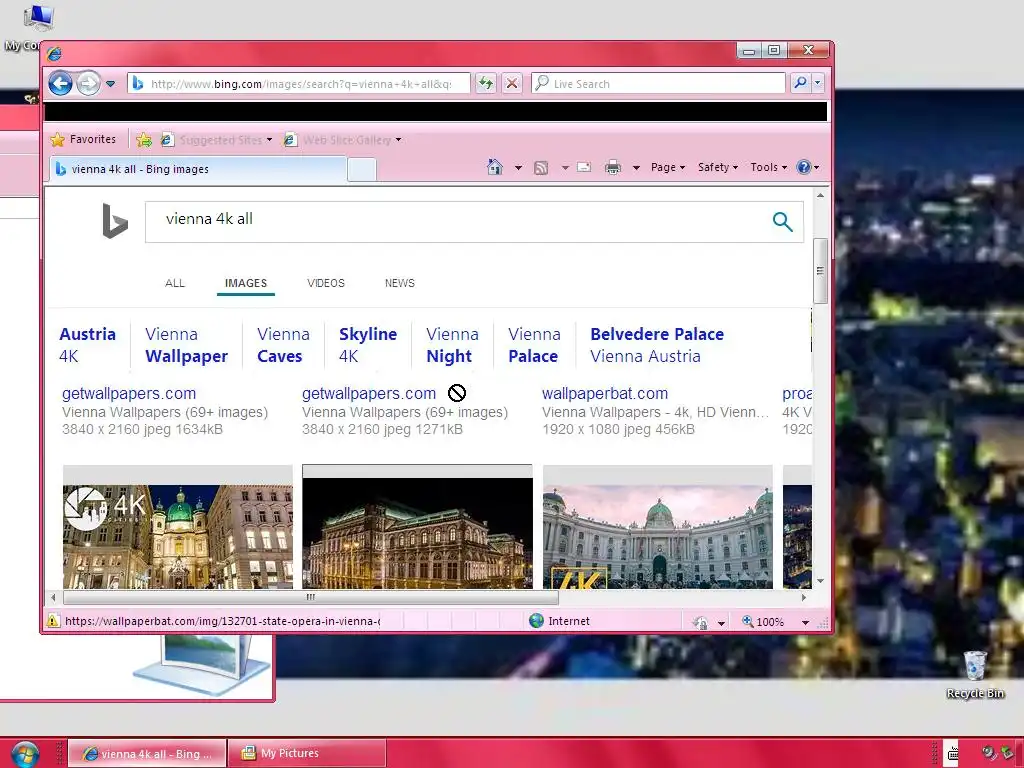
Task: Switch to the ALL results tab
Action: point(175,283)
